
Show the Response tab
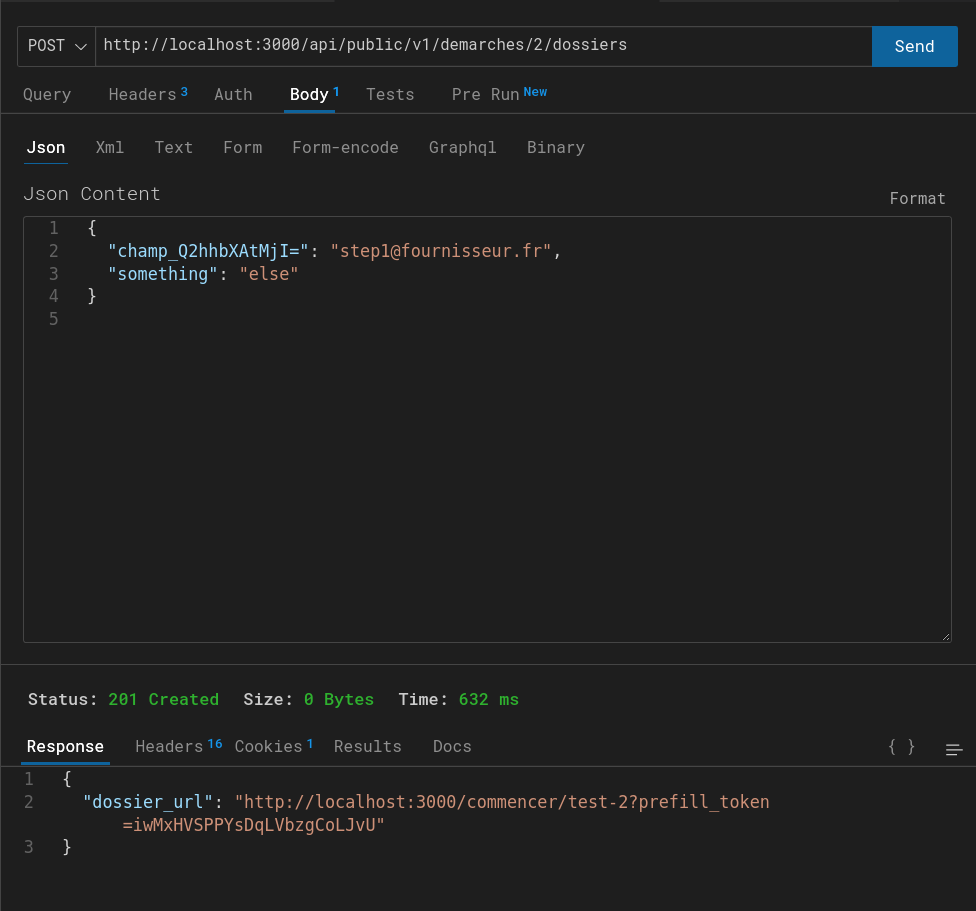65,747
